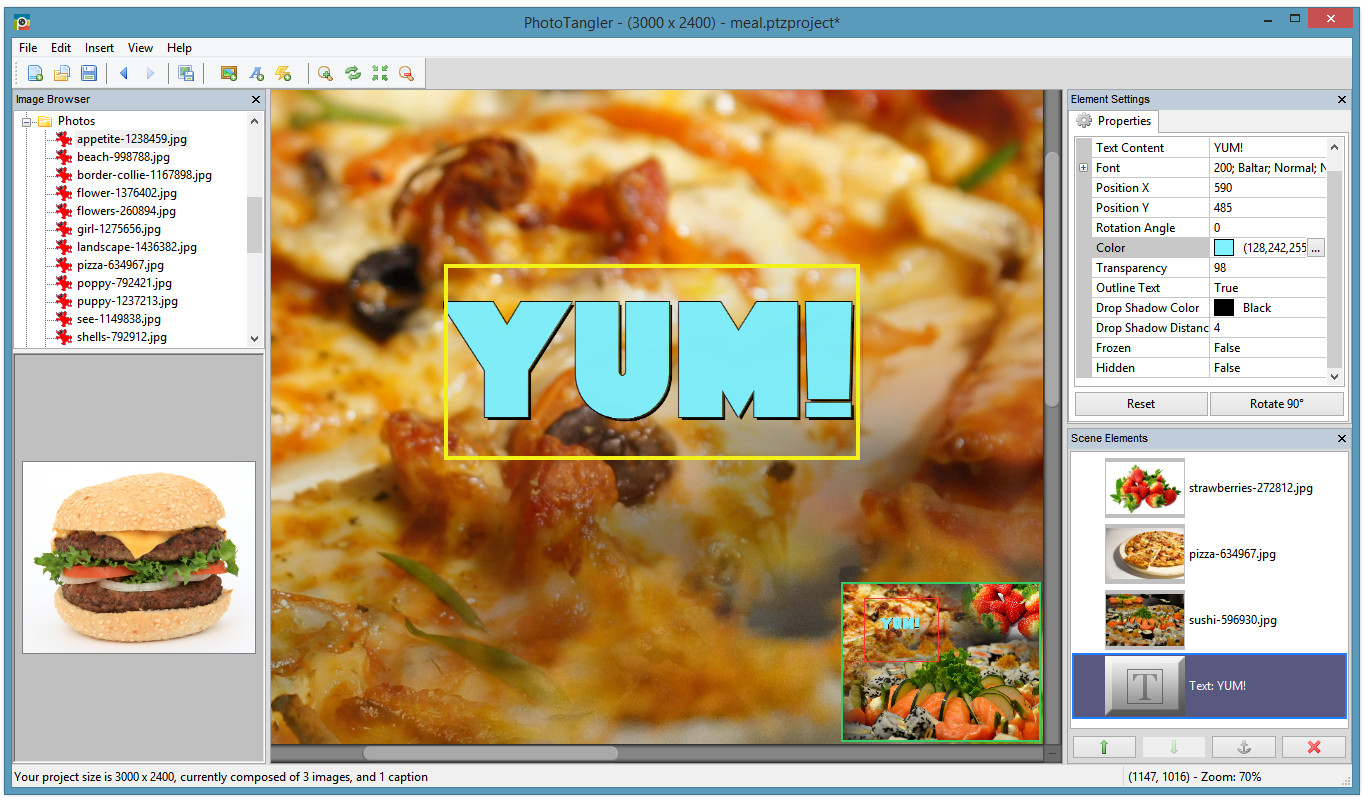Toggle the Outline Text property to False
The width and height of the screenshot is (1368, 803).
click(1269, 287)
